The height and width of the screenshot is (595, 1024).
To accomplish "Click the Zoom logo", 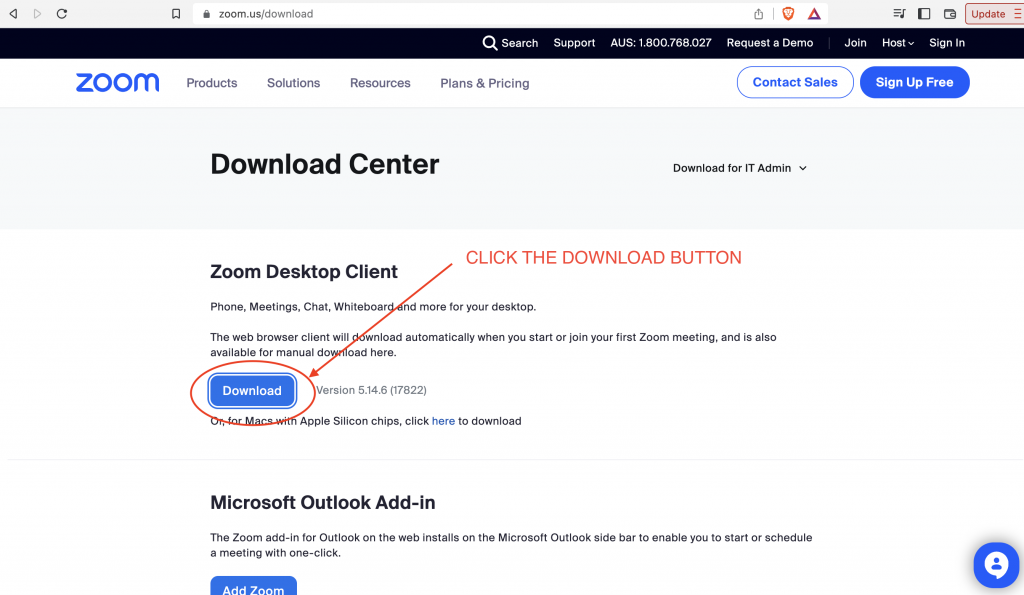I will [x=118, y=82].
